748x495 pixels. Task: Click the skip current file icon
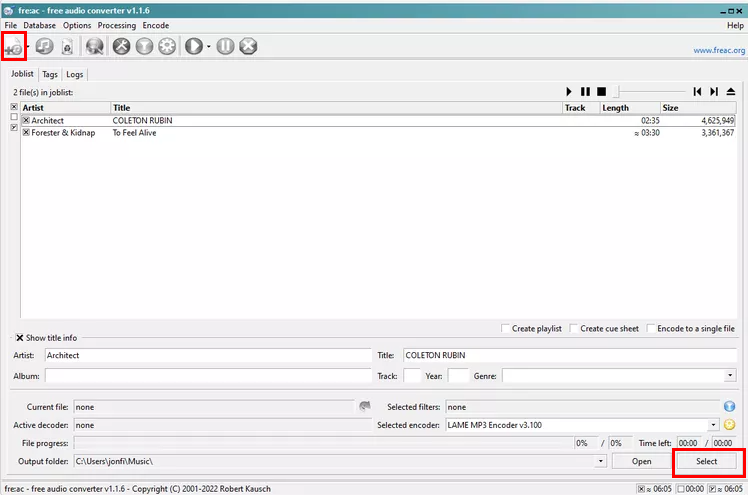pos(365,406)
